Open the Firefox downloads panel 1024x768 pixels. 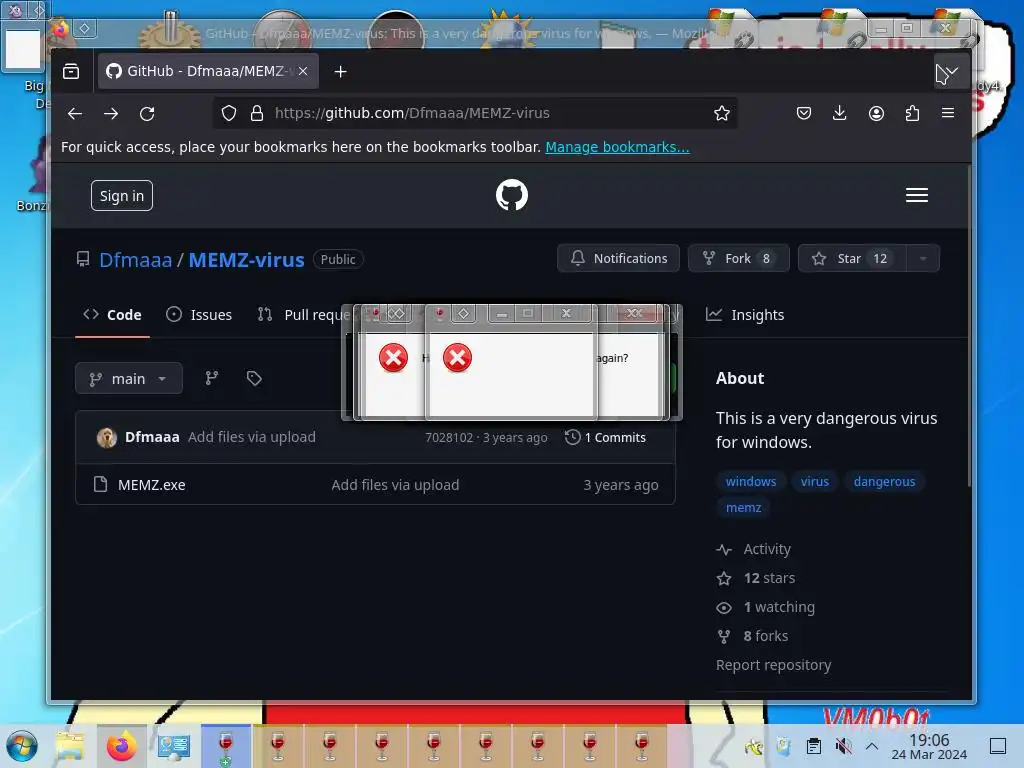(840, 113)
